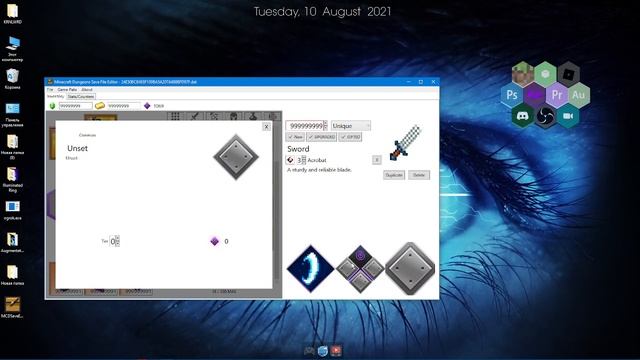Select the all items grid filter icon
The image size is (640, 360).
coord(175,116)
